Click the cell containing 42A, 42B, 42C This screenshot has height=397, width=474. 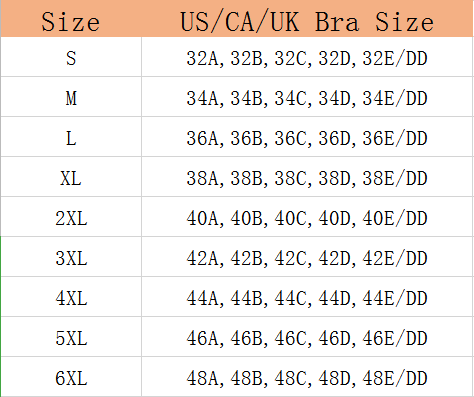307,257
